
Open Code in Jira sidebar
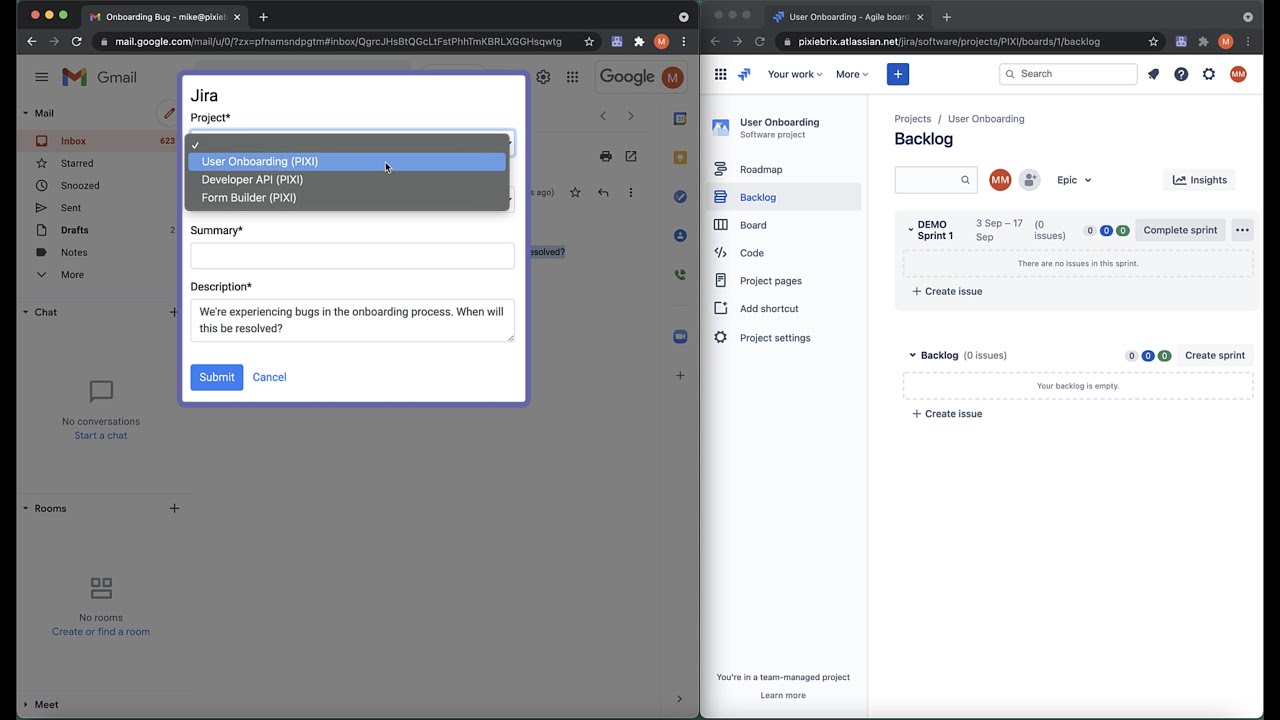coord(784,253)
